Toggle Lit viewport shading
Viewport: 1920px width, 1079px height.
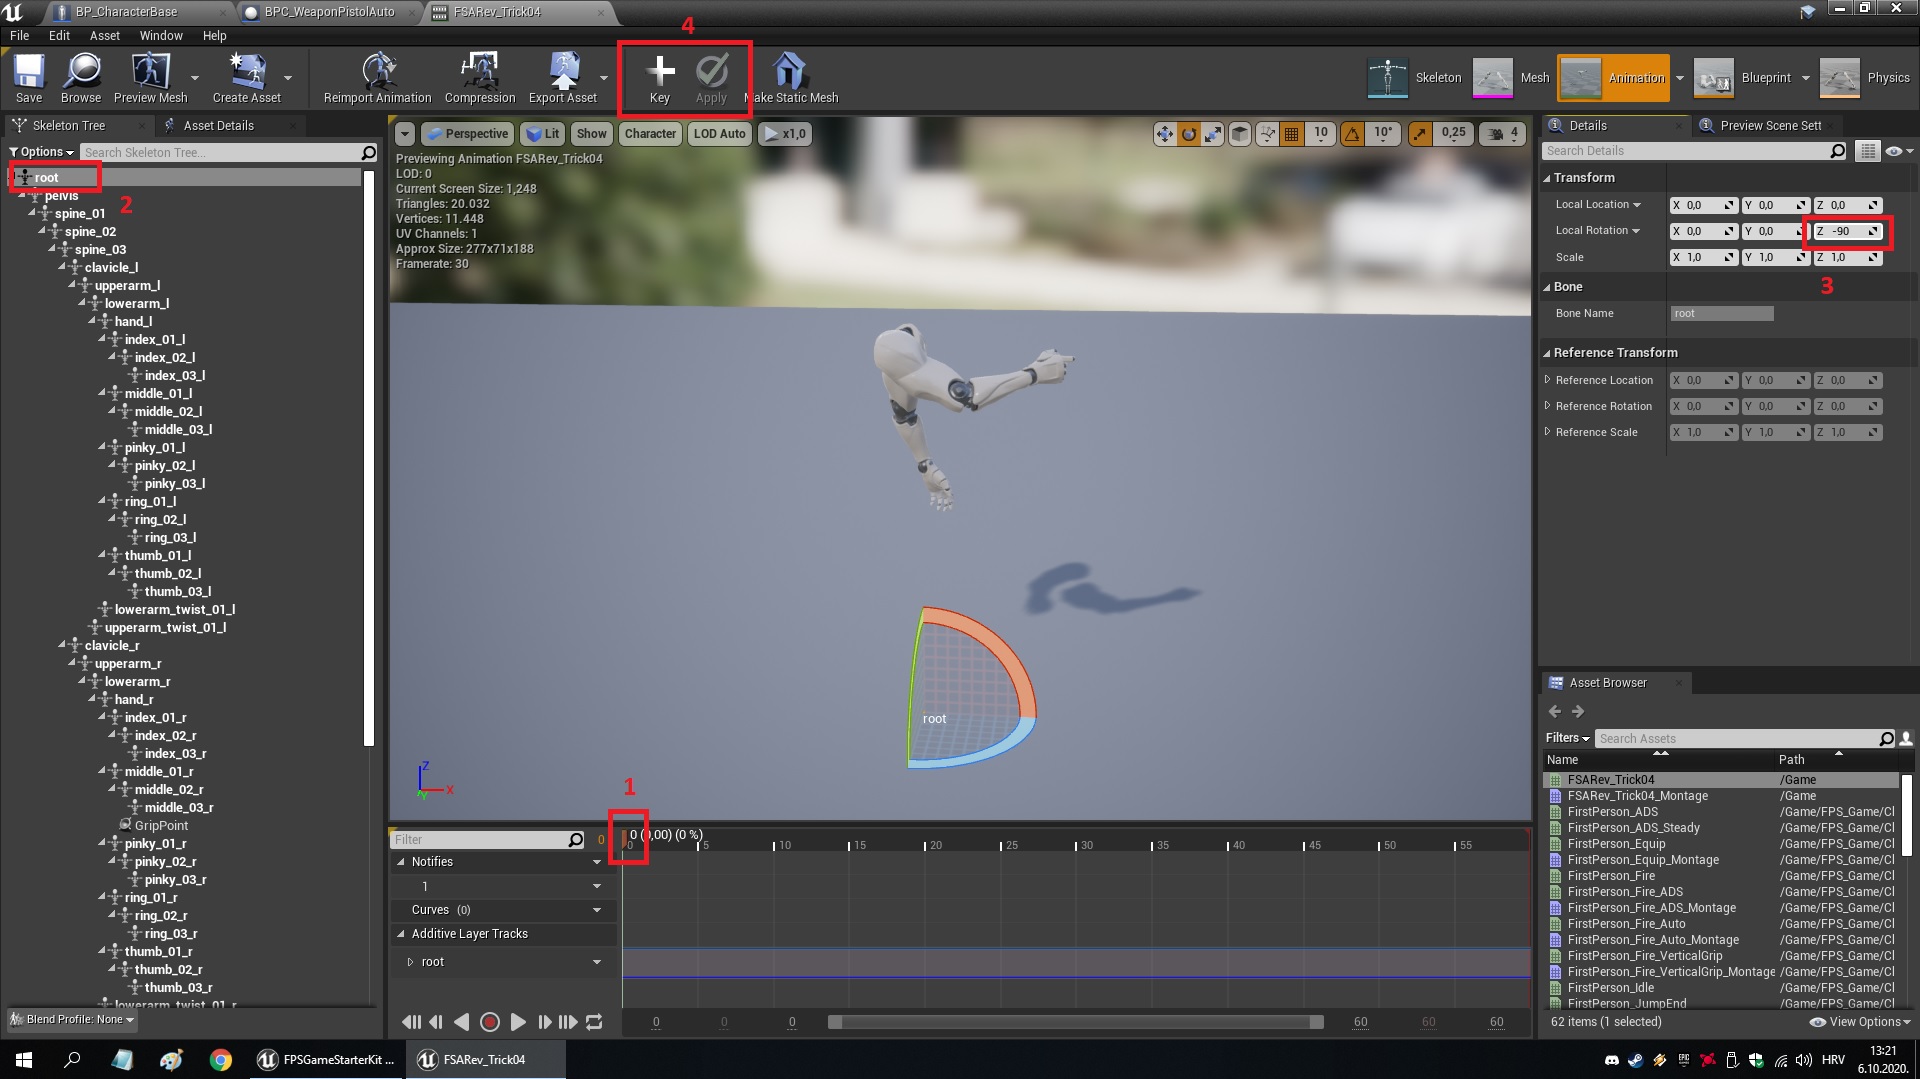[x=543, y=133]
